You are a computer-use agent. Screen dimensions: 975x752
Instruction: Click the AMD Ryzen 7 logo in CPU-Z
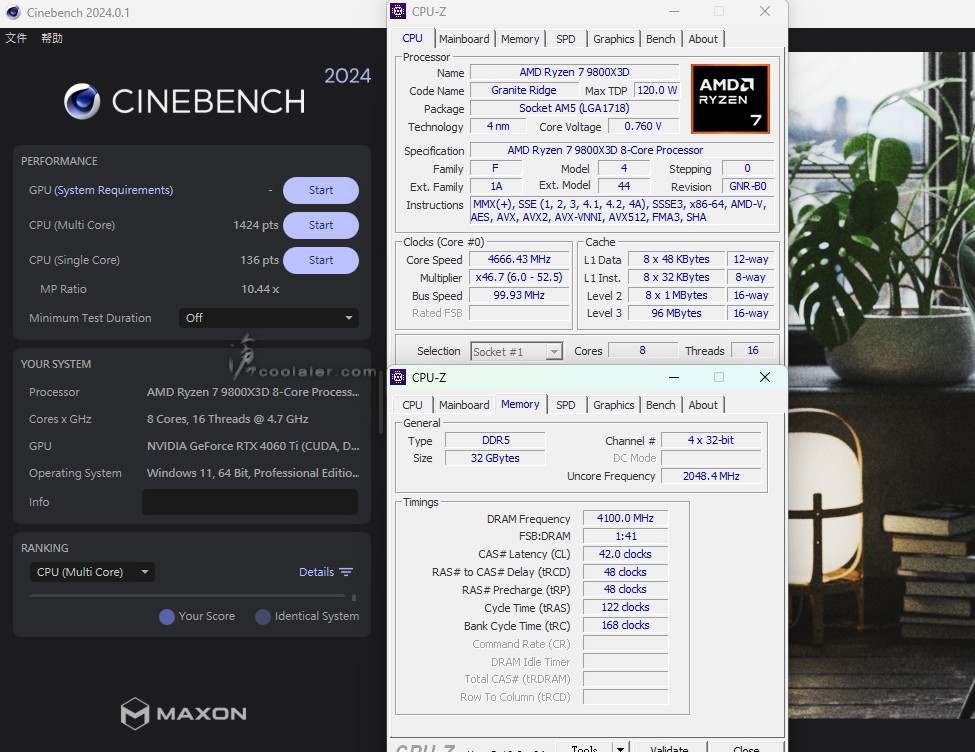click(x=730, y=99)
